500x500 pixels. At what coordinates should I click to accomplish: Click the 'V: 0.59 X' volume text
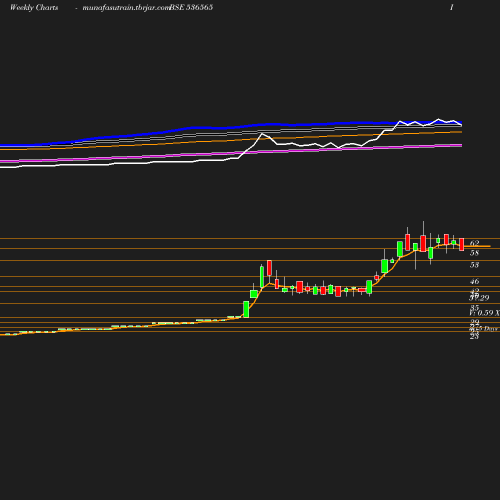pos(484,313)
